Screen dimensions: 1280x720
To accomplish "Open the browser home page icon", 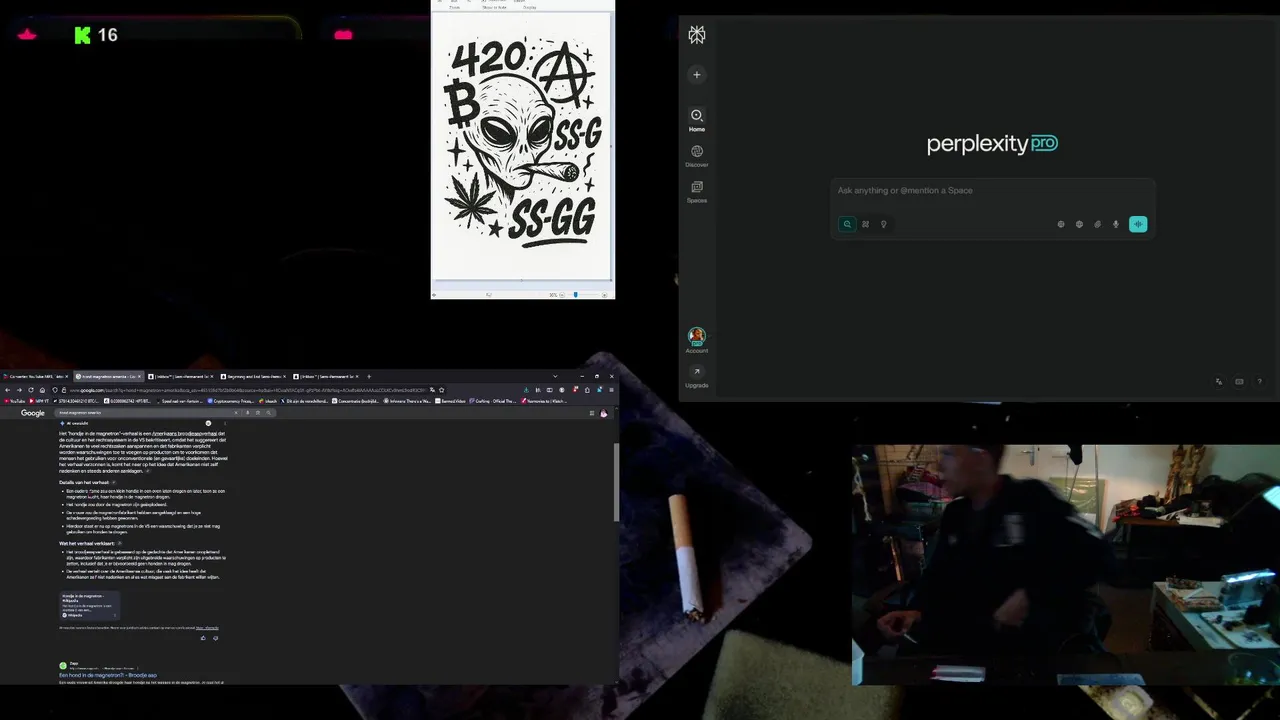I will tap(43, 390).
